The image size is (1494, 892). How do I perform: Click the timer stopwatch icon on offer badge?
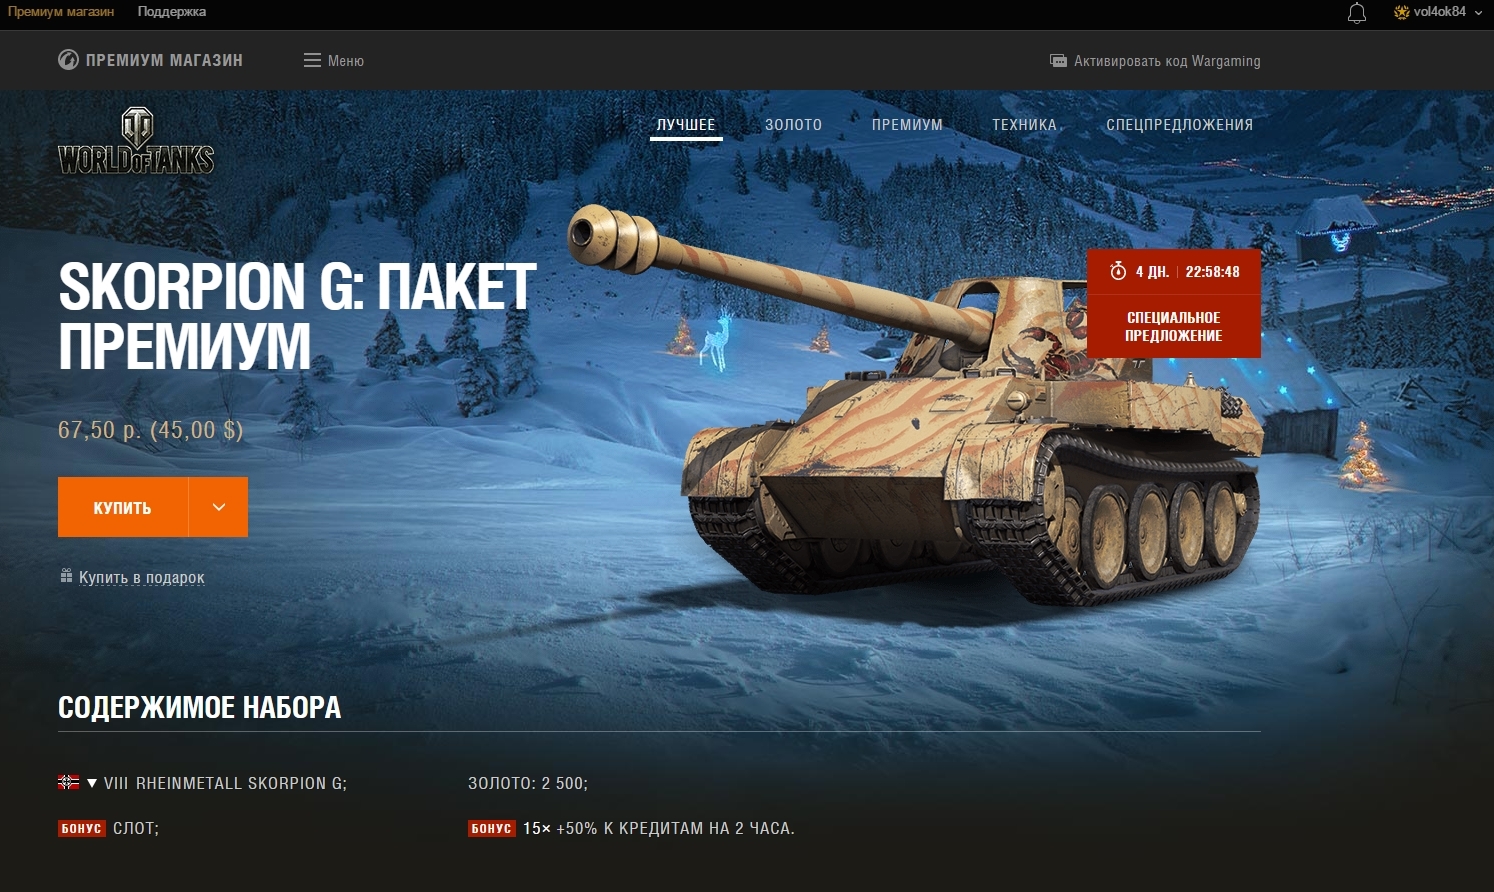[1118, 271]
